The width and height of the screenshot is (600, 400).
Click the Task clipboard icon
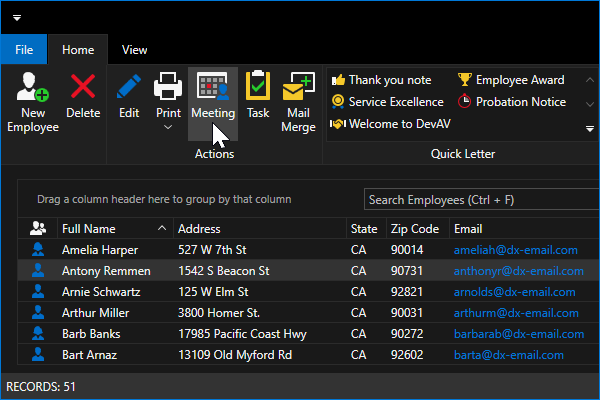[x=258, y=90]
